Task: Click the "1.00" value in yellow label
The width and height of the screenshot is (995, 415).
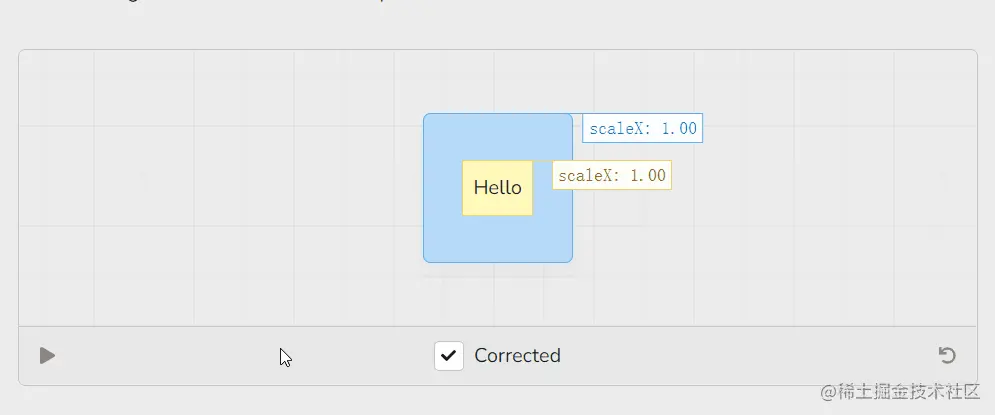Action: [x=648, y=176]
